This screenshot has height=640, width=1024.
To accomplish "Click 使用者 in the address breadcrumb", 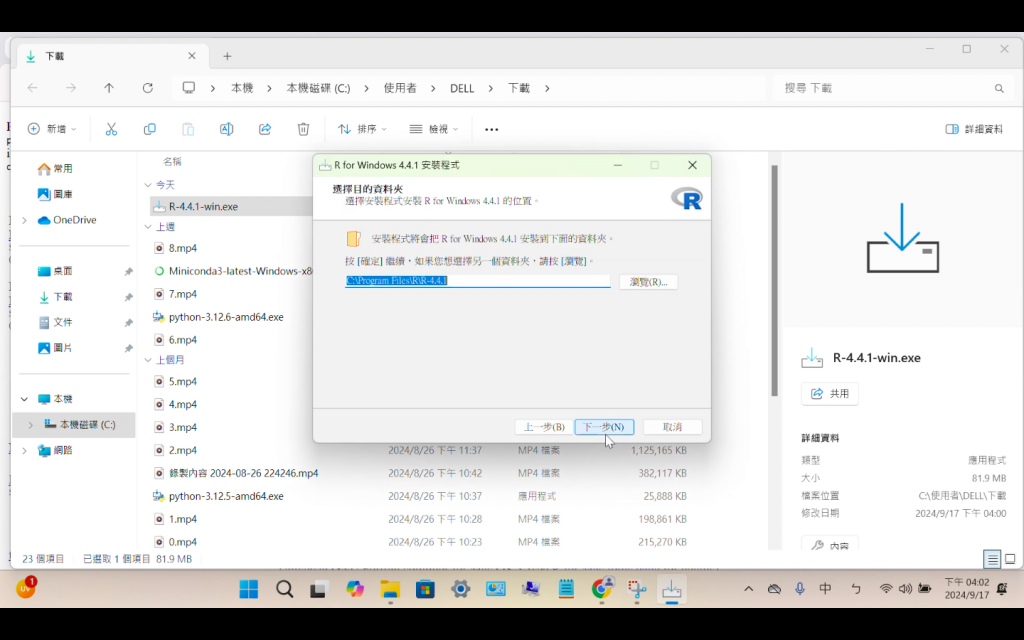I will (x=400, y=88).
